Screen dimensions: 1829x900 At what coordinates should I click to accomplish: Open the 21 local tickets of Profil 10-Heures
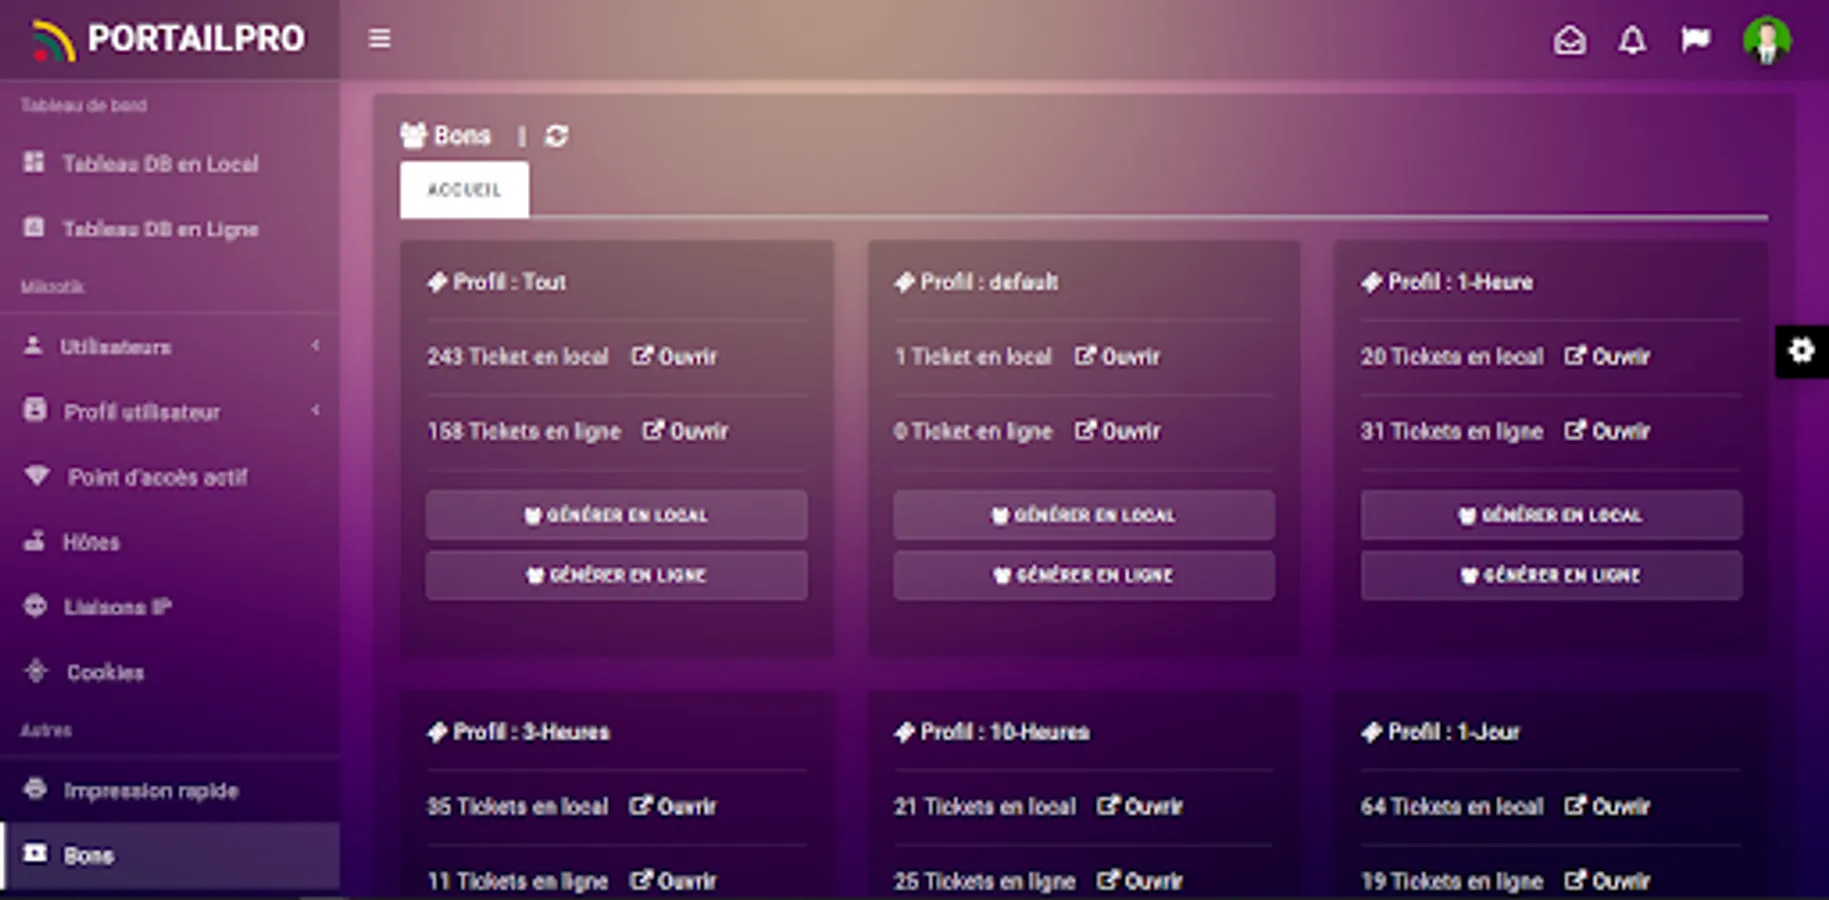click(x=1141, y=806)
